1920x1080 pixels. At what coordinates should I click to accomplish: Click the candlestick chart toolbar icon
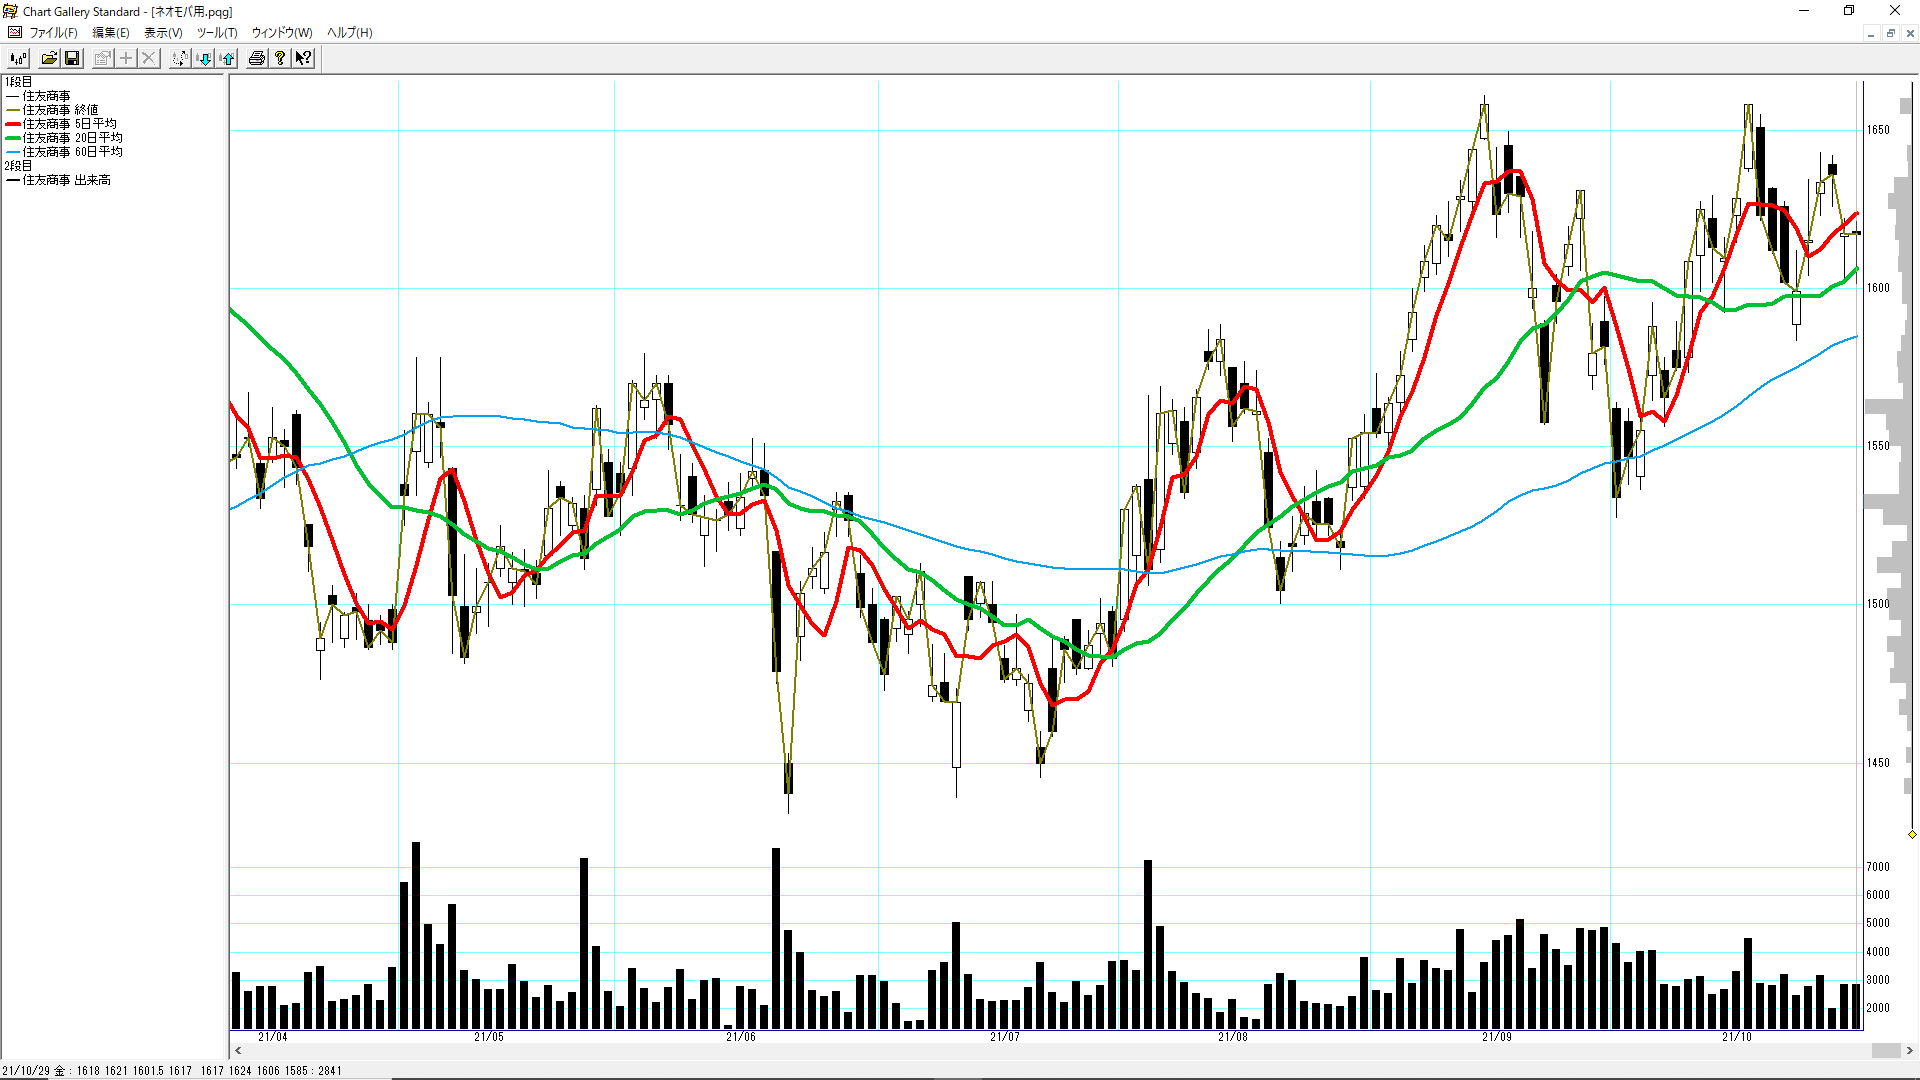[18, 58]
